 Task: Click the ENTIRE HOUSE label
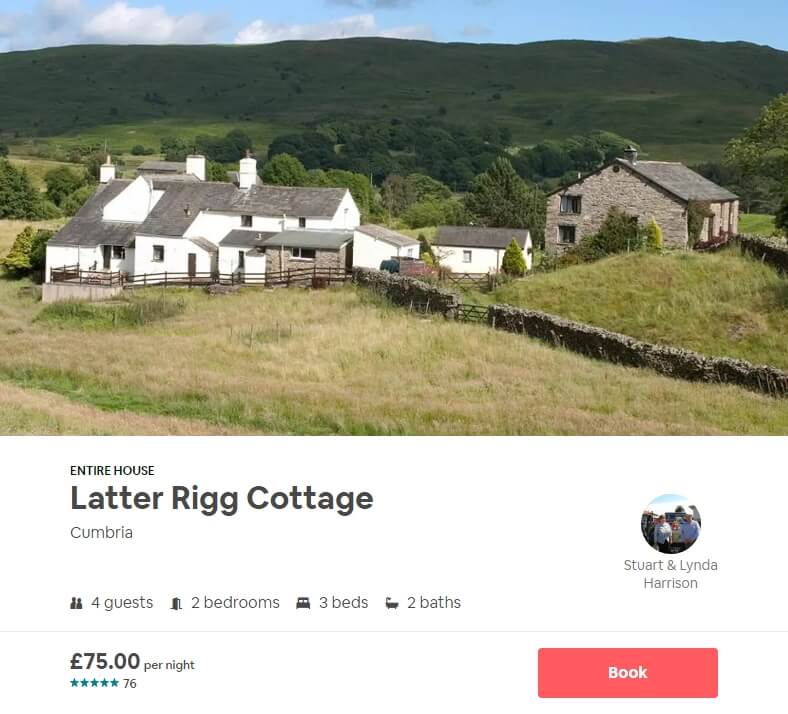click(112, 470)
